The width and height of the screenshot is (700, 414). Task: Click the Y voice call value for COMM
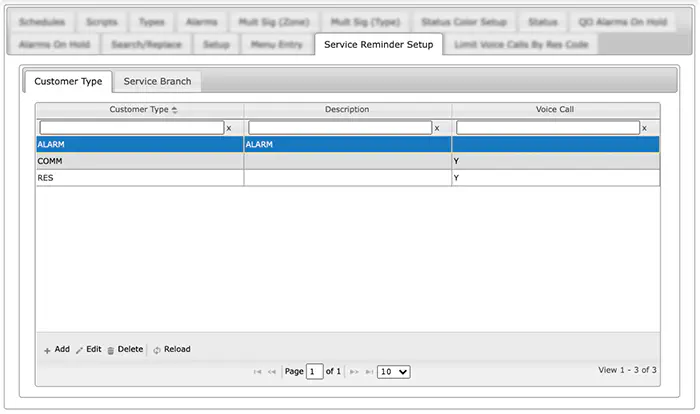pyautogui.click(x=456, y=161)
